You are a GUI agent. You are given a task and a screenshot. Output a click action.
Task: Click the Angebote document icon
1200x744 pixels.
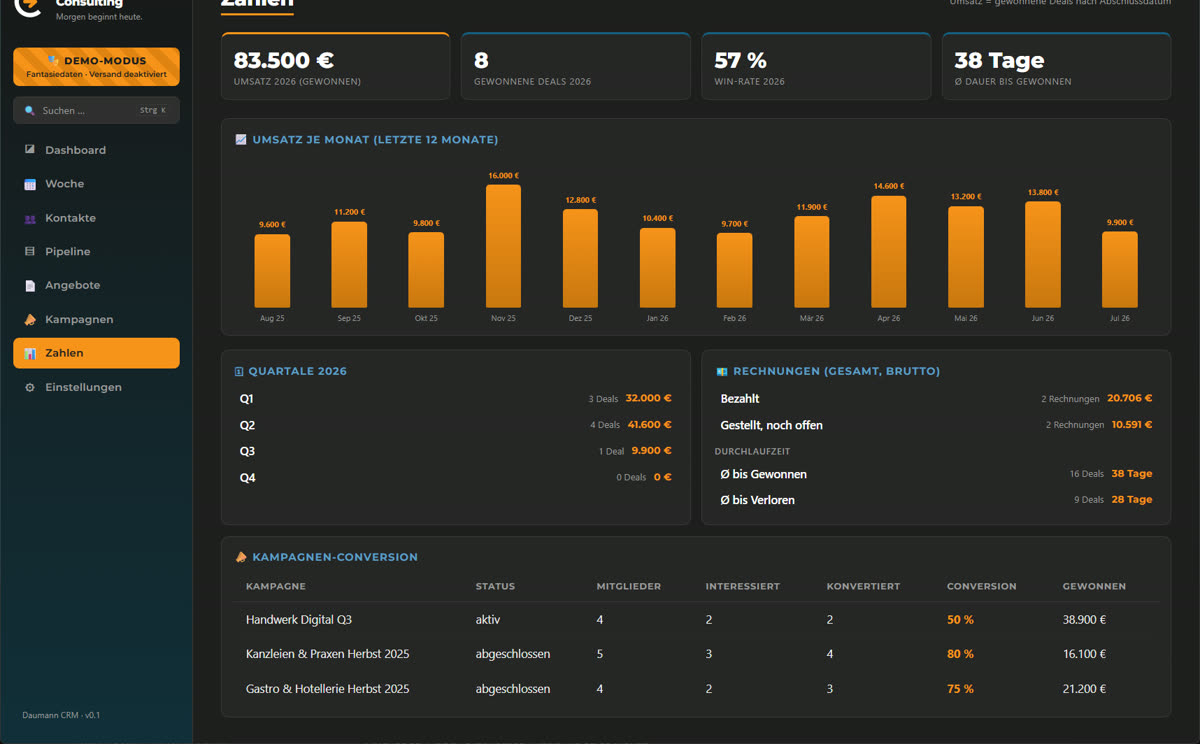30,286
